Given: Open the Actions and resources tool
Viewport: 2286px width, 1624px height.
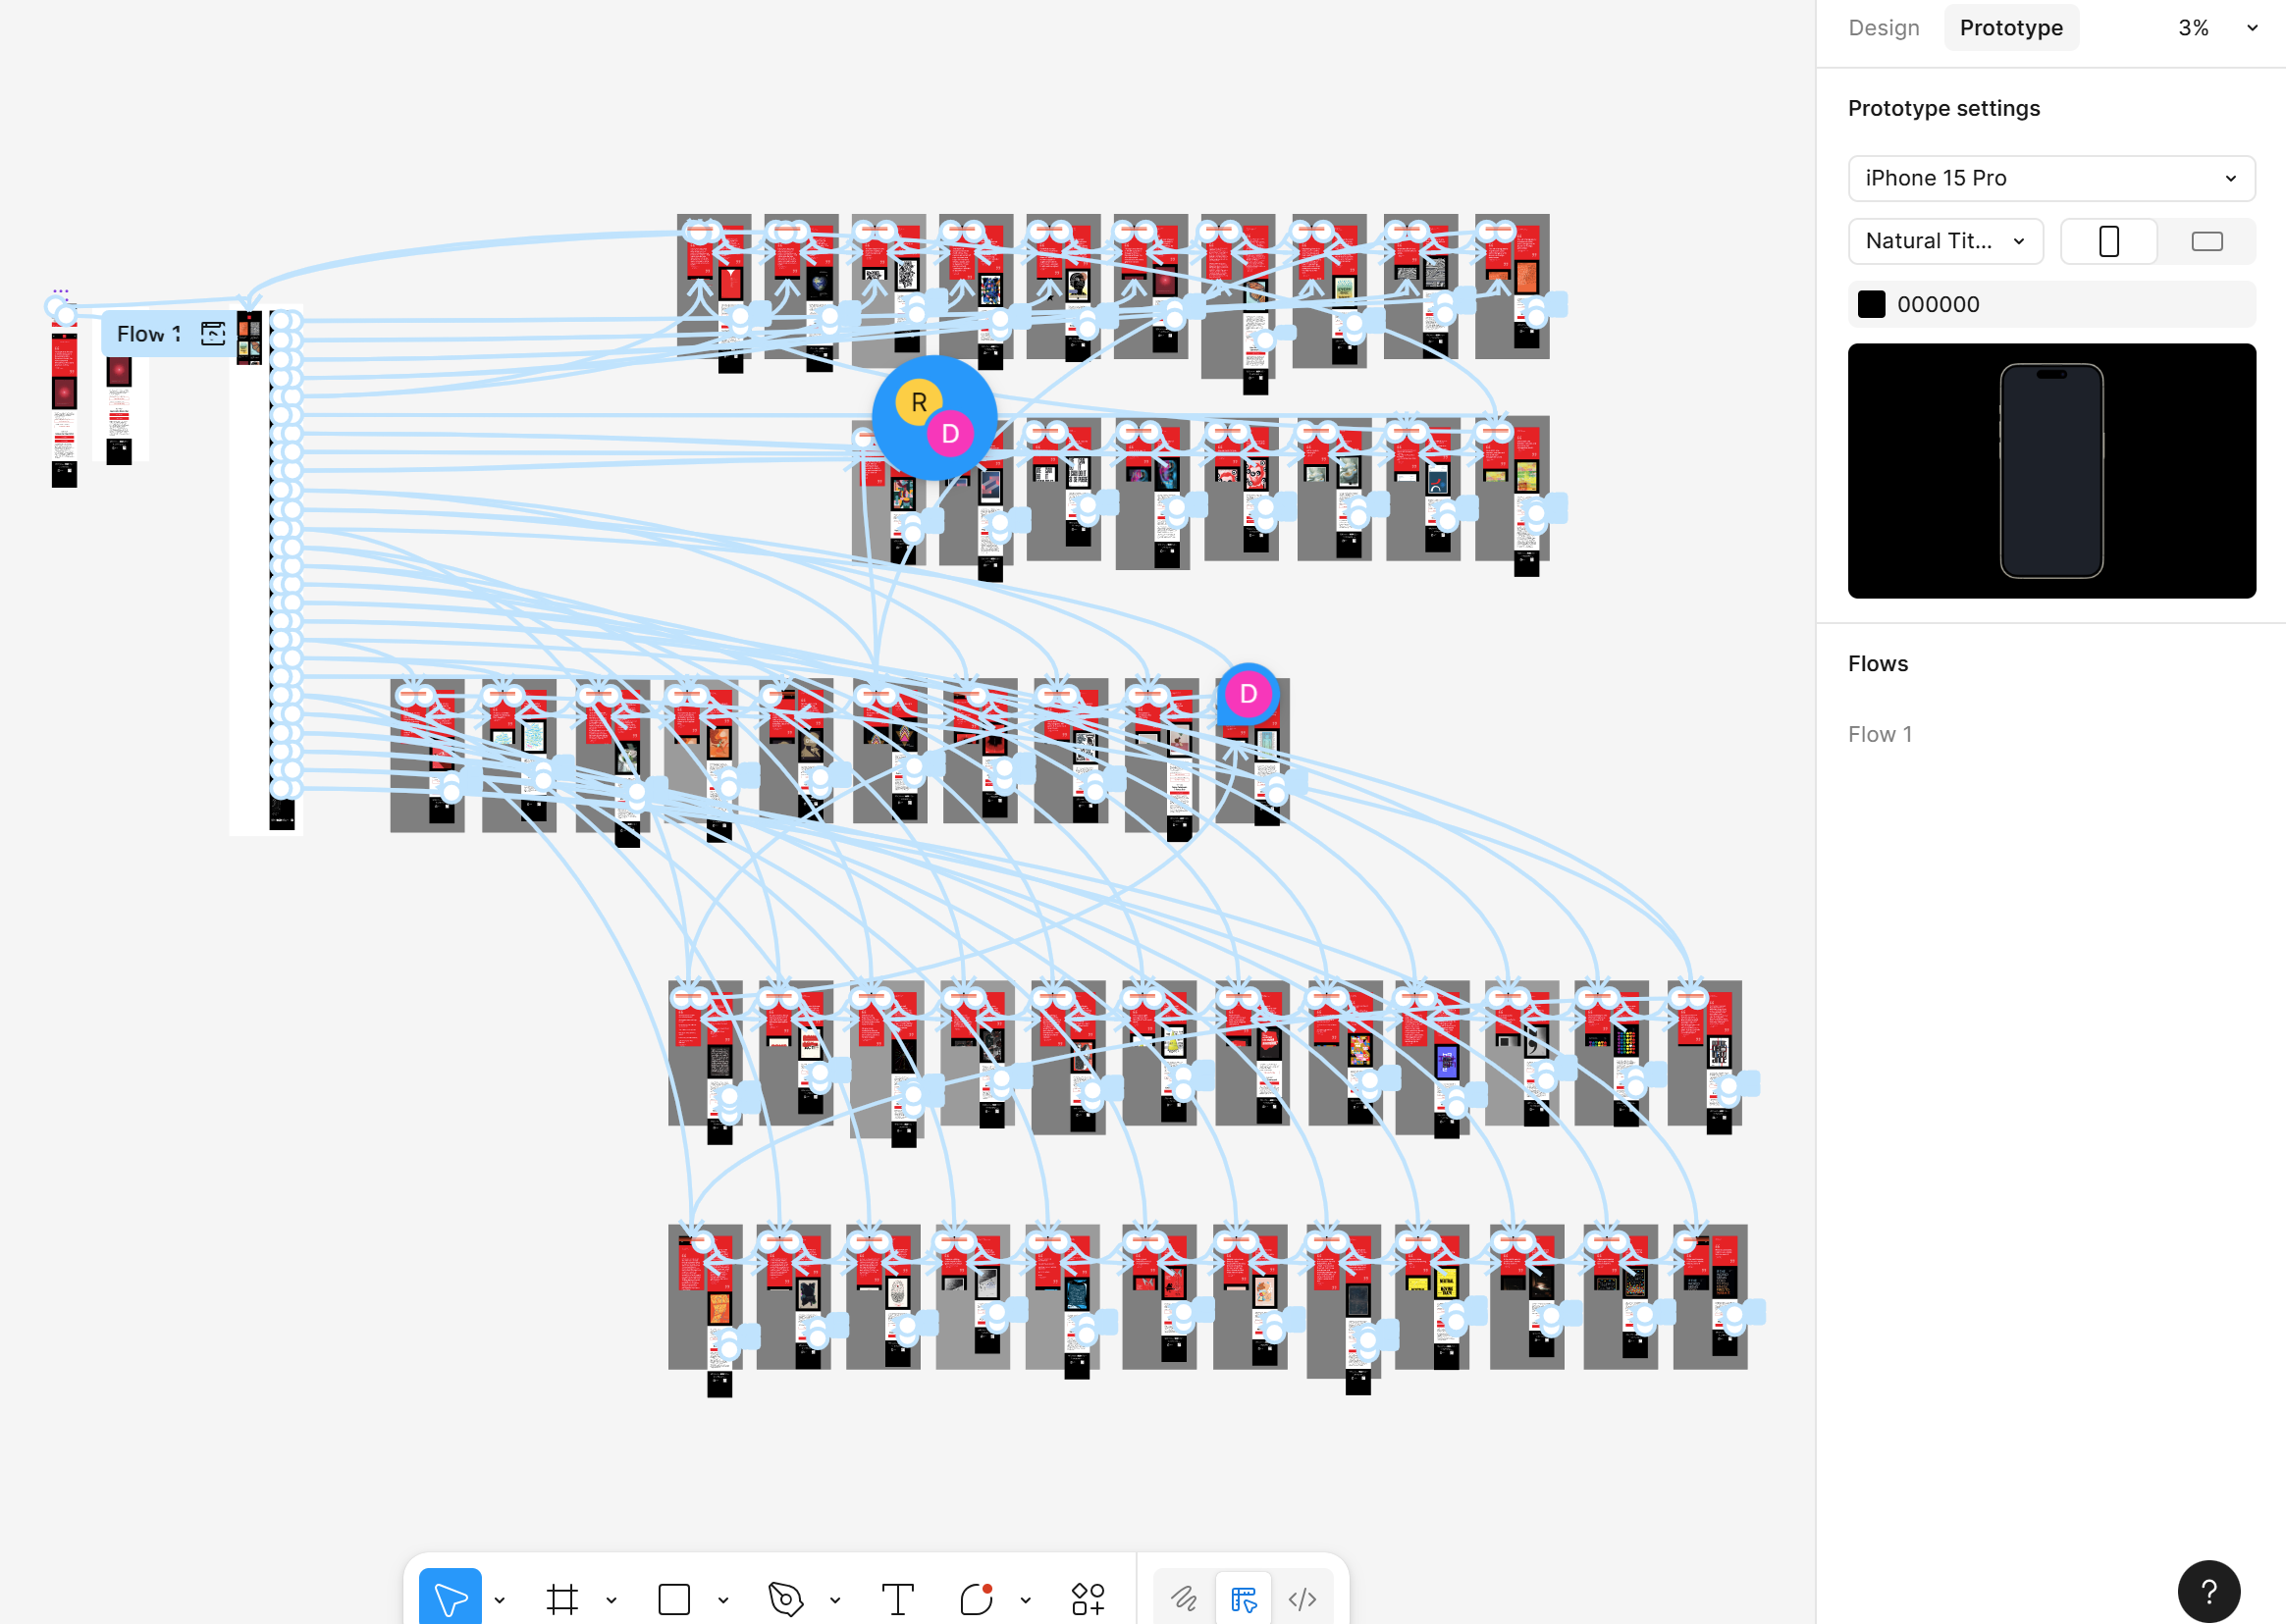Looking at the screenshot, I should [x=1088, y=1598].
